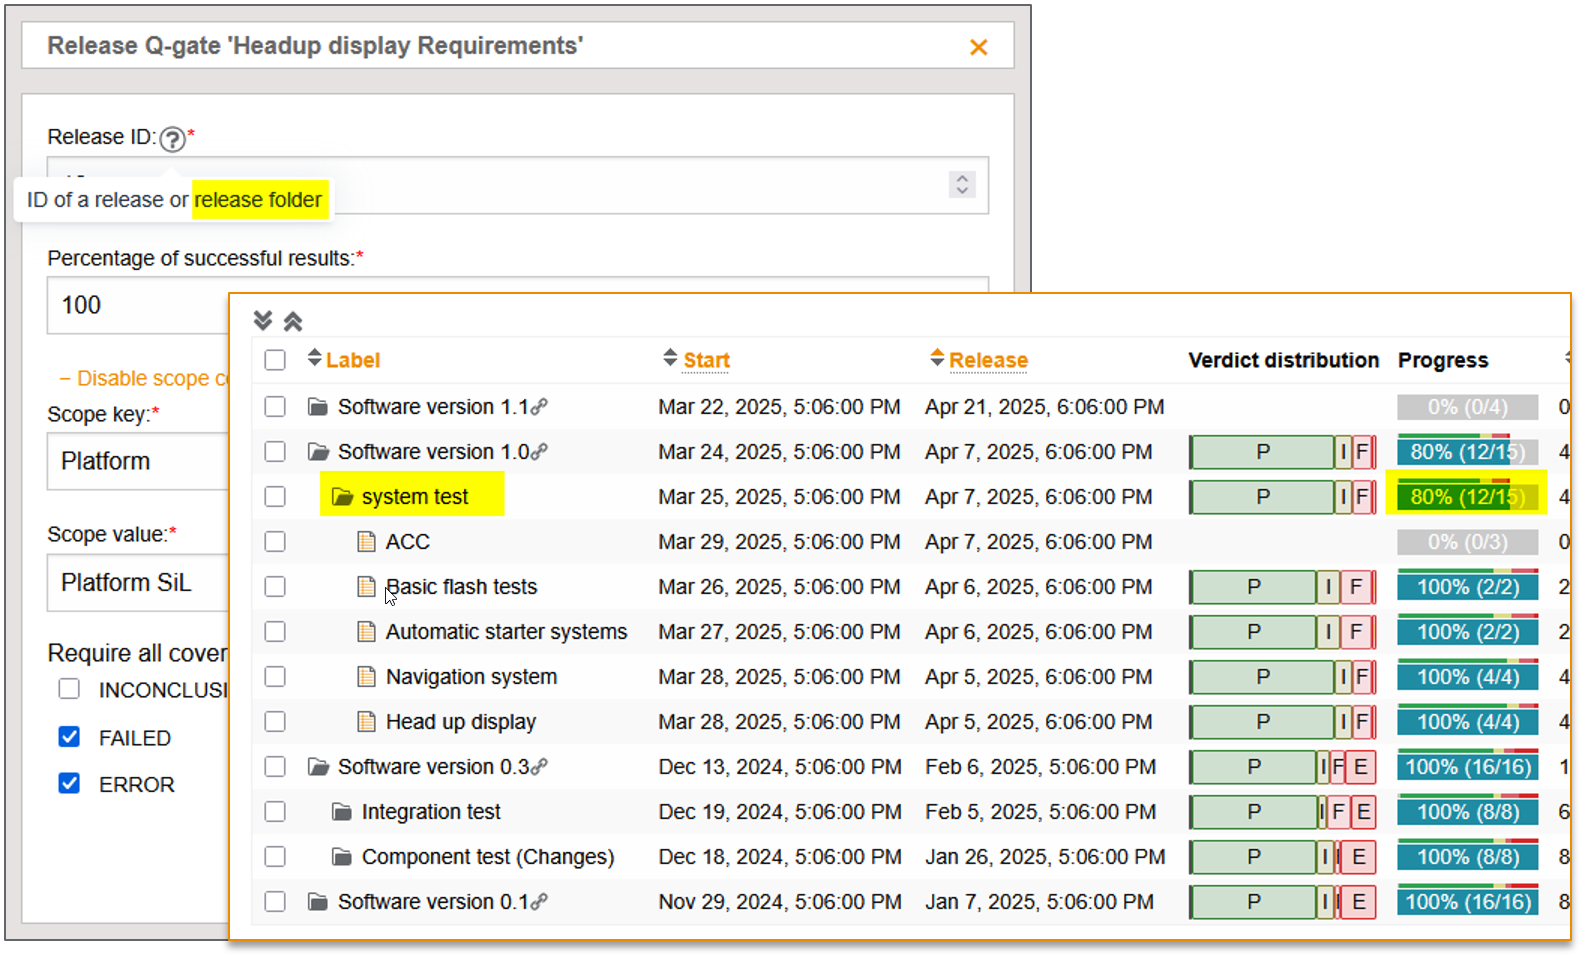Click the expand all double-chevron icon
Screen dimensions: 1593x955
tap(263, 321)
